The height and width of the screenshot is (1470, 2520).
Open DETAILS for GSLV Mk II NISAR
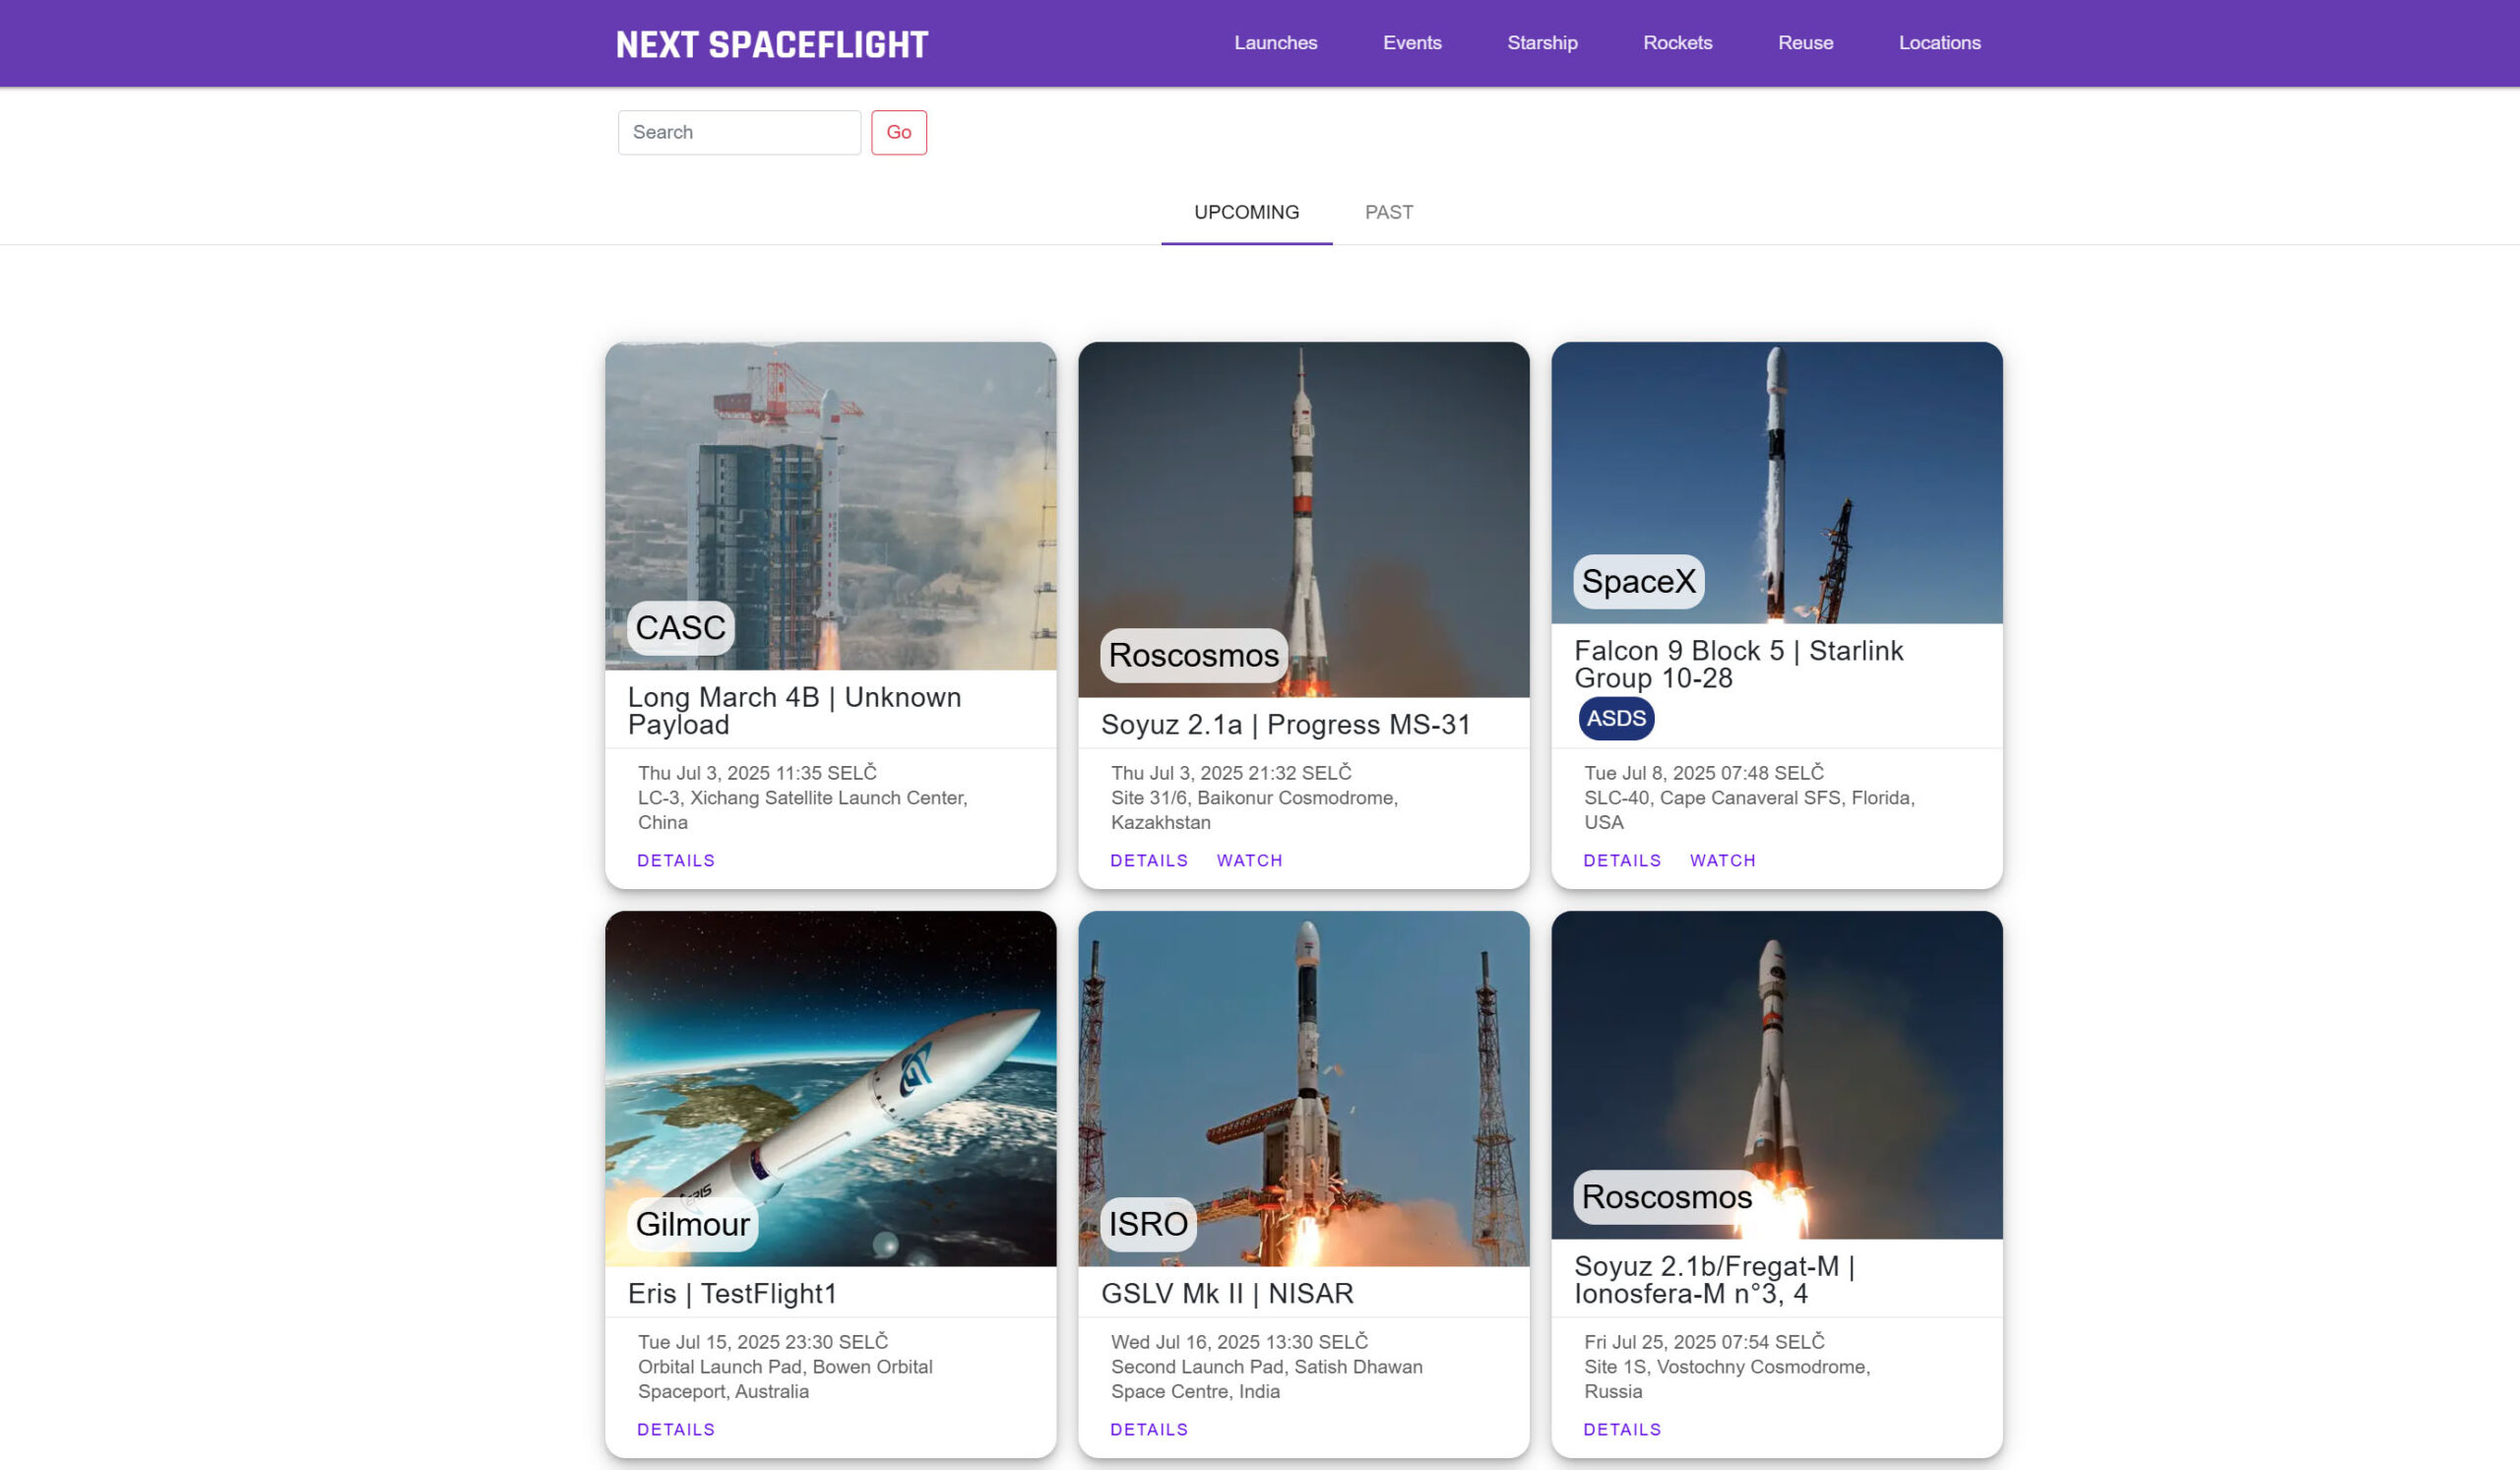(x=1149, y=1429)
